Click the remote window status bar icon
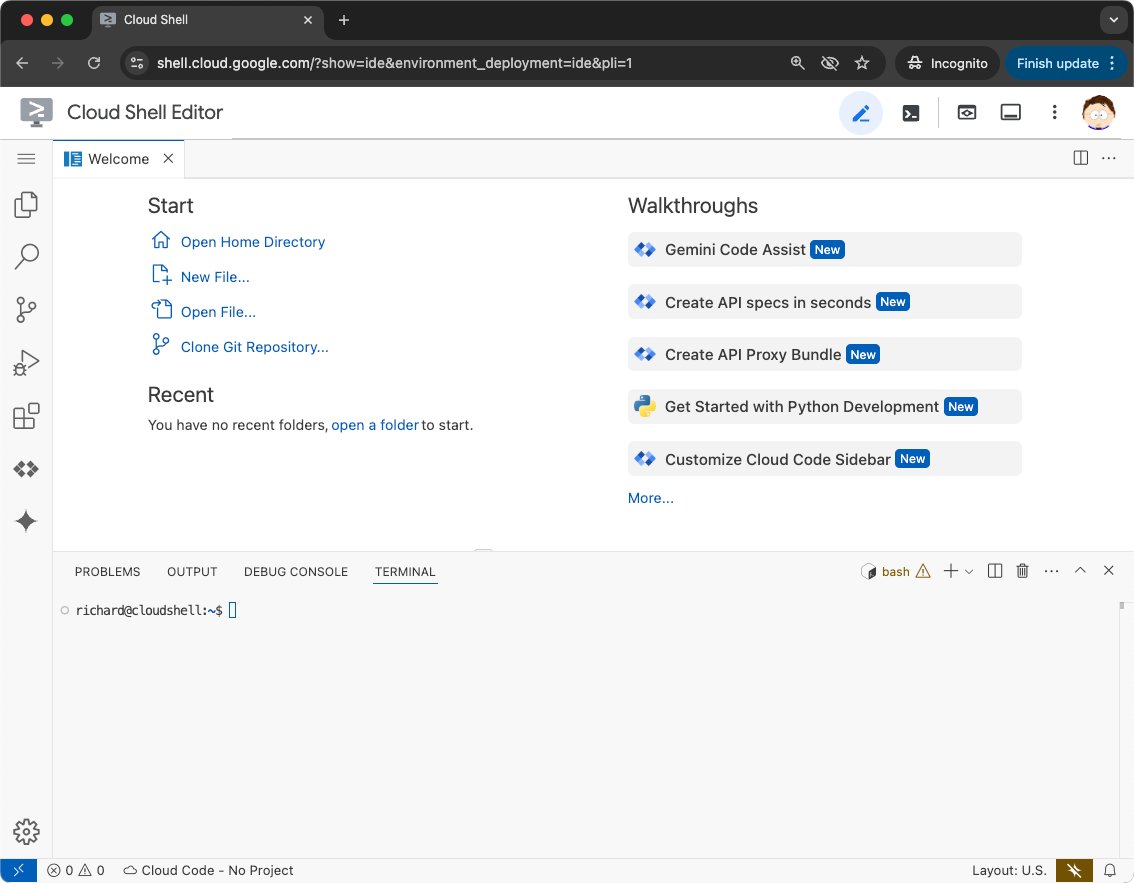This screenshot has height=883, width=1134. coord(19,871)
